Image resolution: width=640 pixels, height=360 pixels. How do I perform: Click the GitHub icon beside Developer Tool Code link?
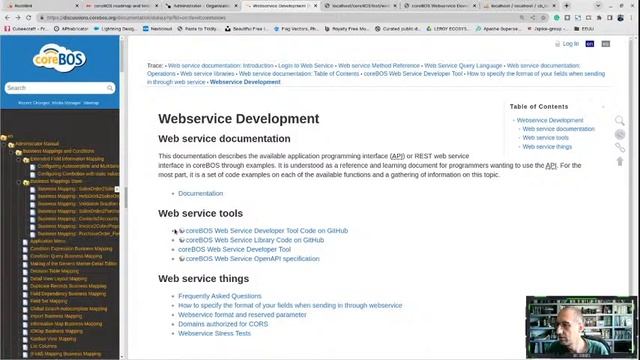(182, 231)
